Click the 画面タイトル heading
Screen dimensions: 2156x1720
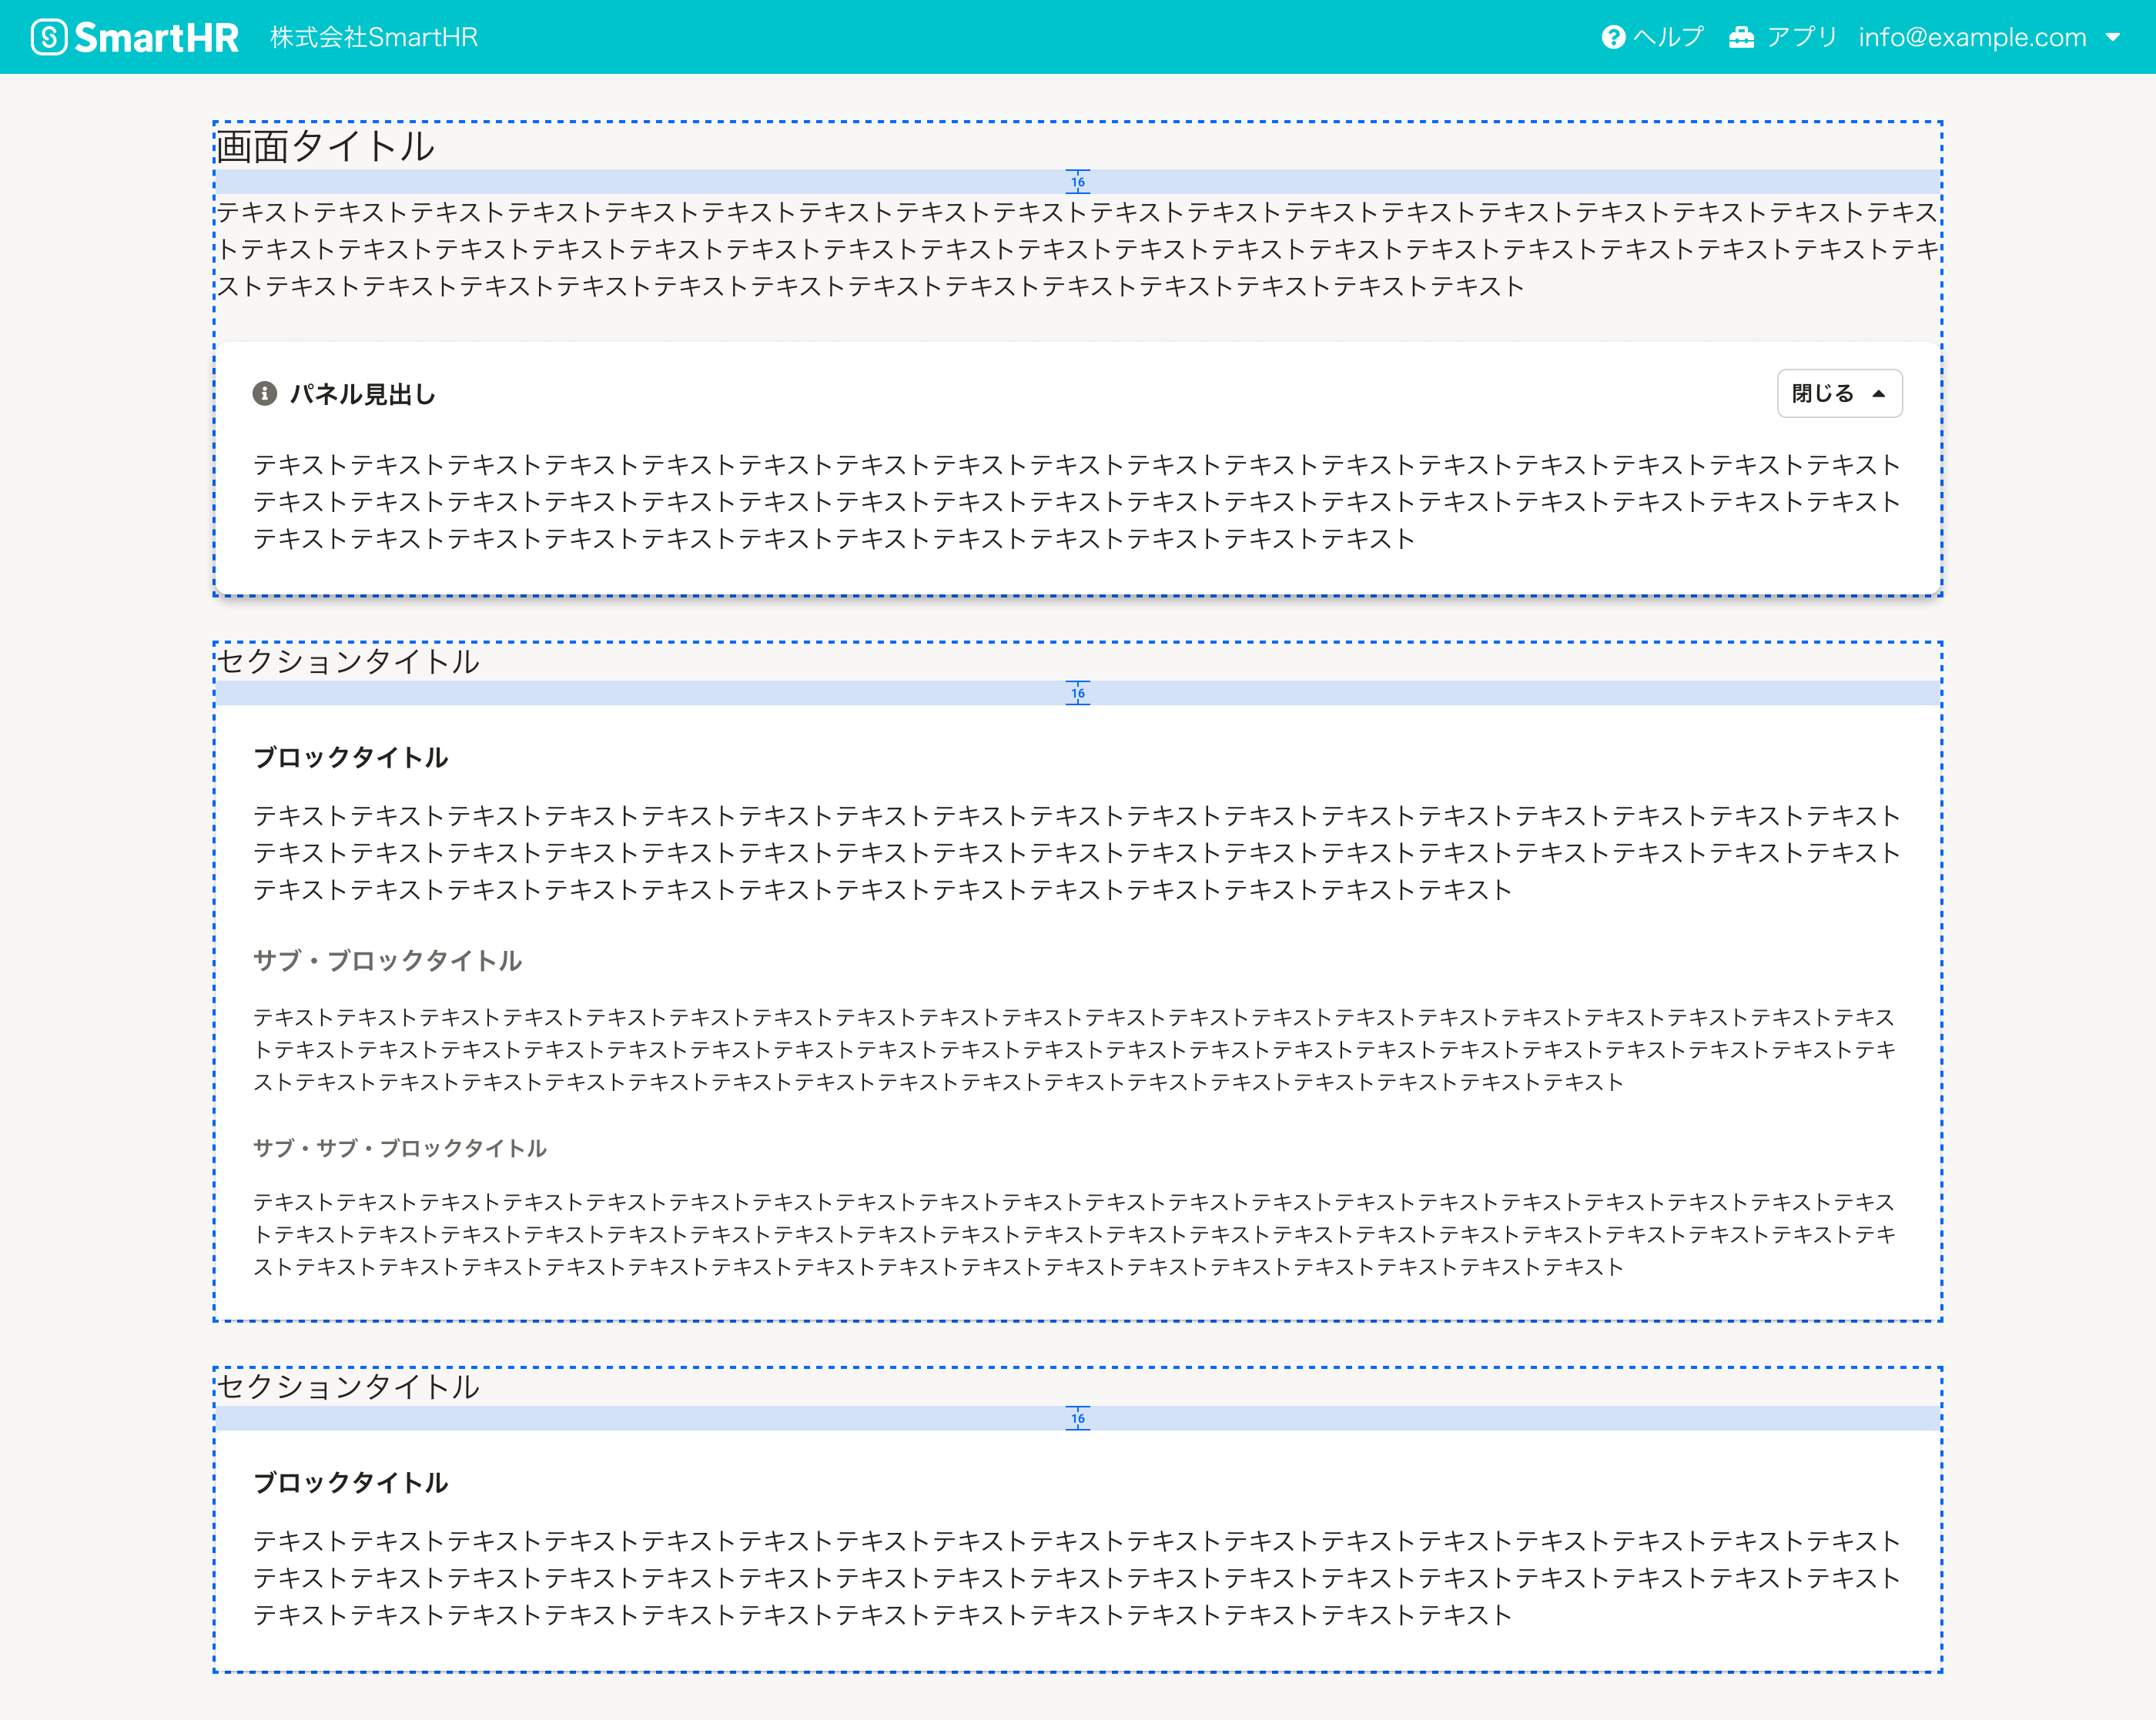[326, 147]
